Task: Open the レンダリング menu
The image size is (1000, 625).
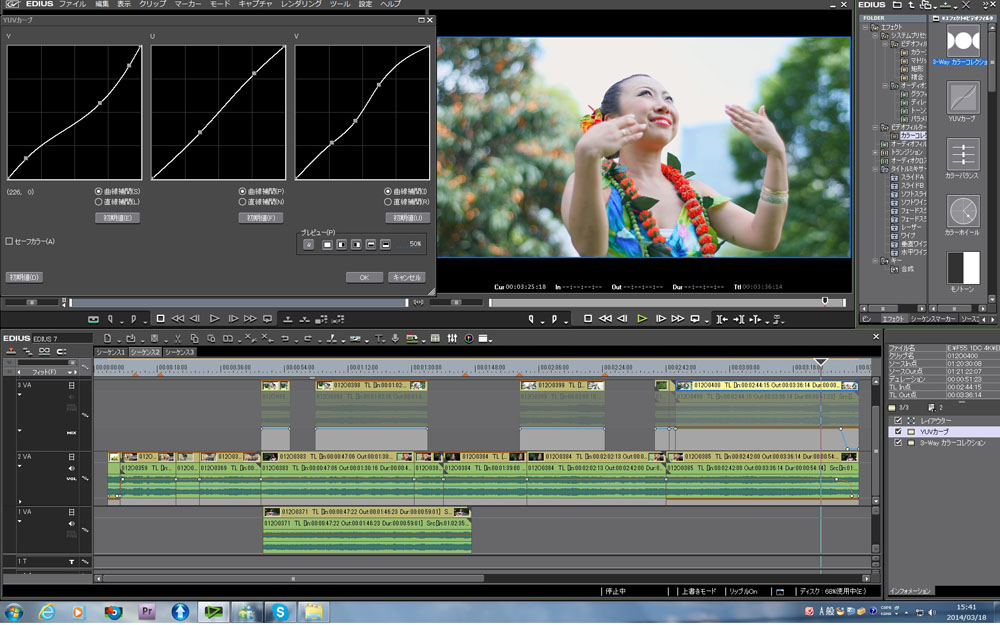Action: [x=302, y=4]
